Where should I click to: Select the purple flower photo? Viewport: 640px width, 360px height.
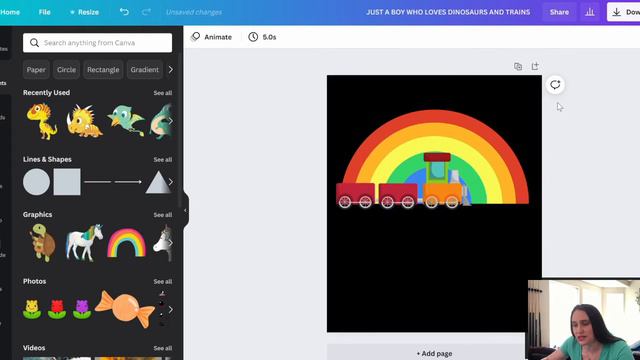pyautogui.click(x=82, y=309)
